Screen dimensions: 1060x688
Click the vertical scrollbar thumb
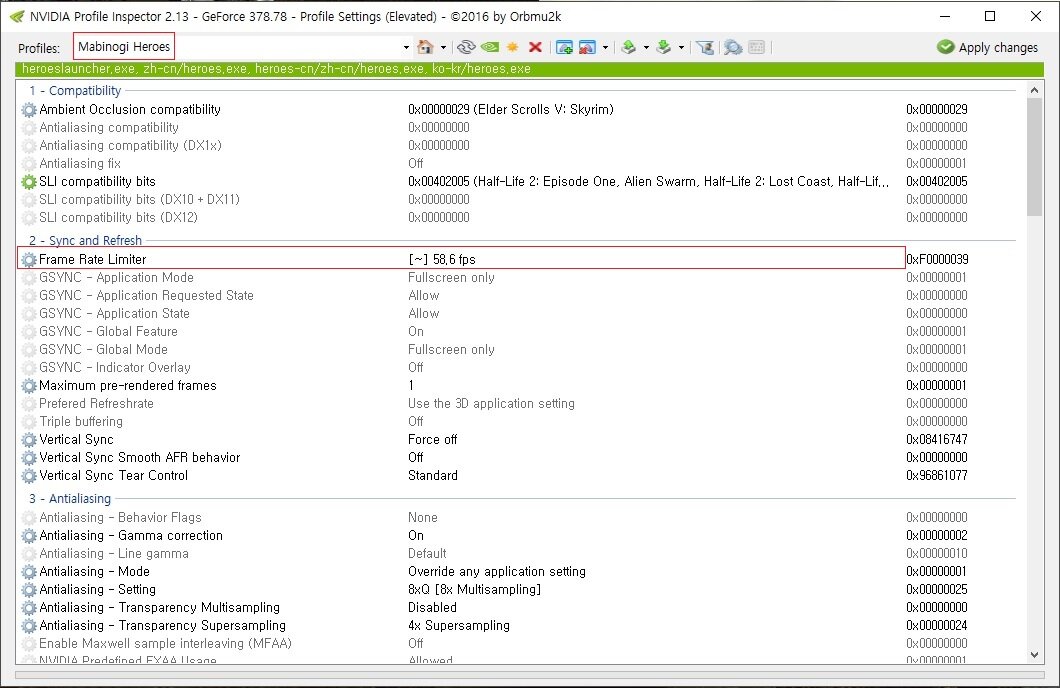[1034, 157]
